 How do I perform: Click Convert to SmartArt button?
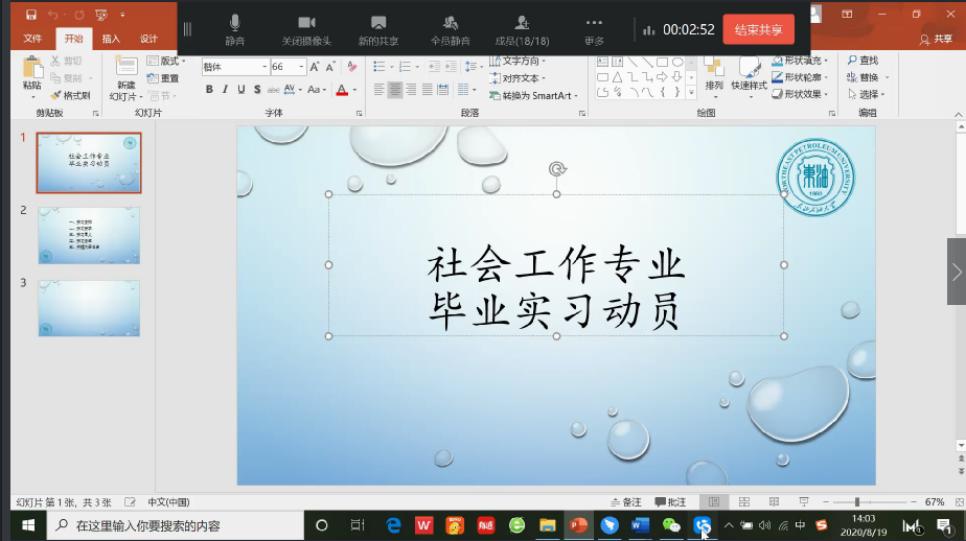(x=534, y=95)
